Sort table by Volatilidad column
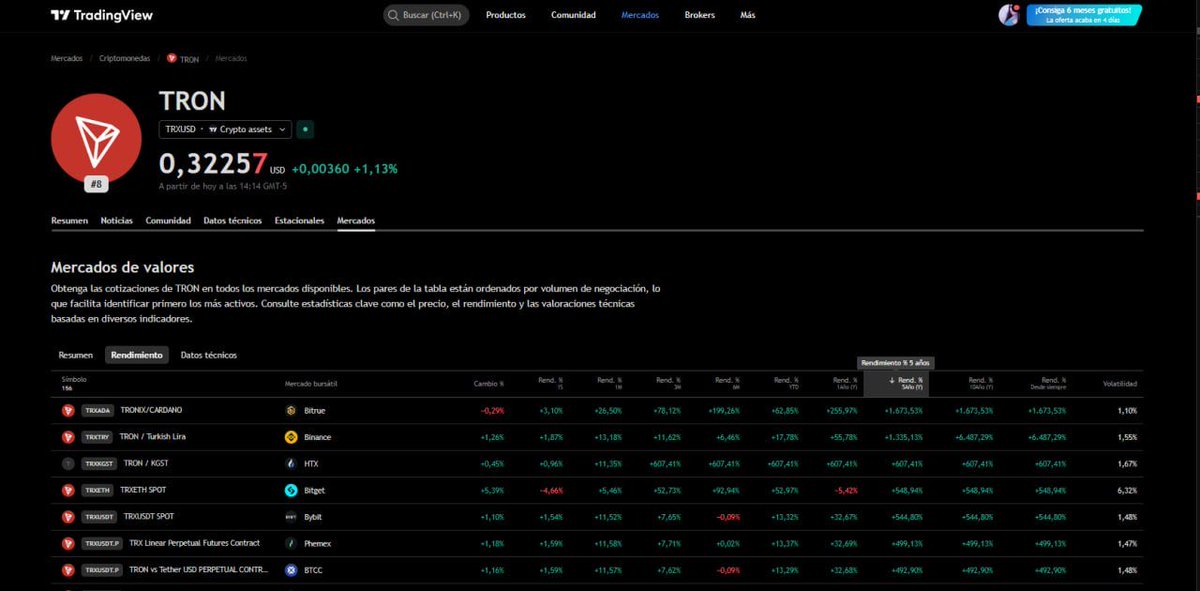This screenshot has height=591, width=1200. [x=1120, y=384]
